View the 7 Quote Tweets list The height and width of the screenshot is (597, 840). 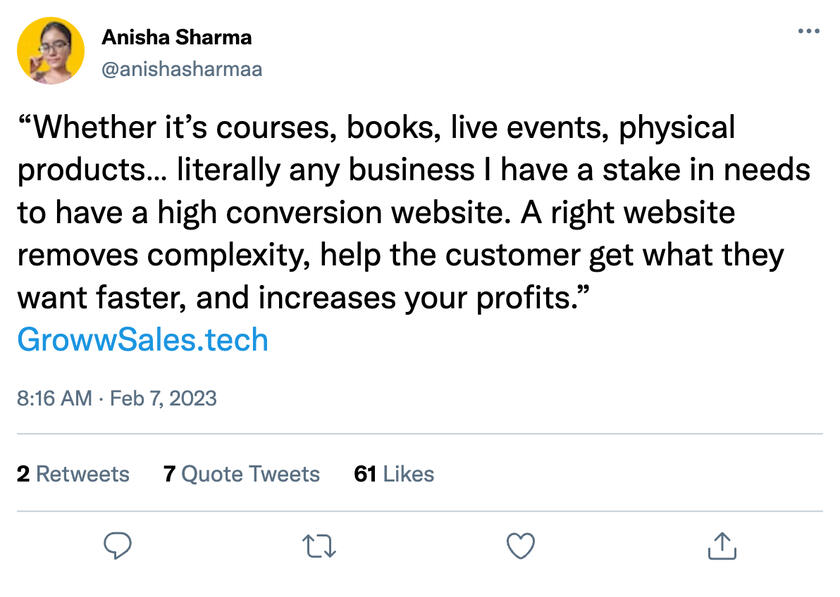[x=241, y=474]
